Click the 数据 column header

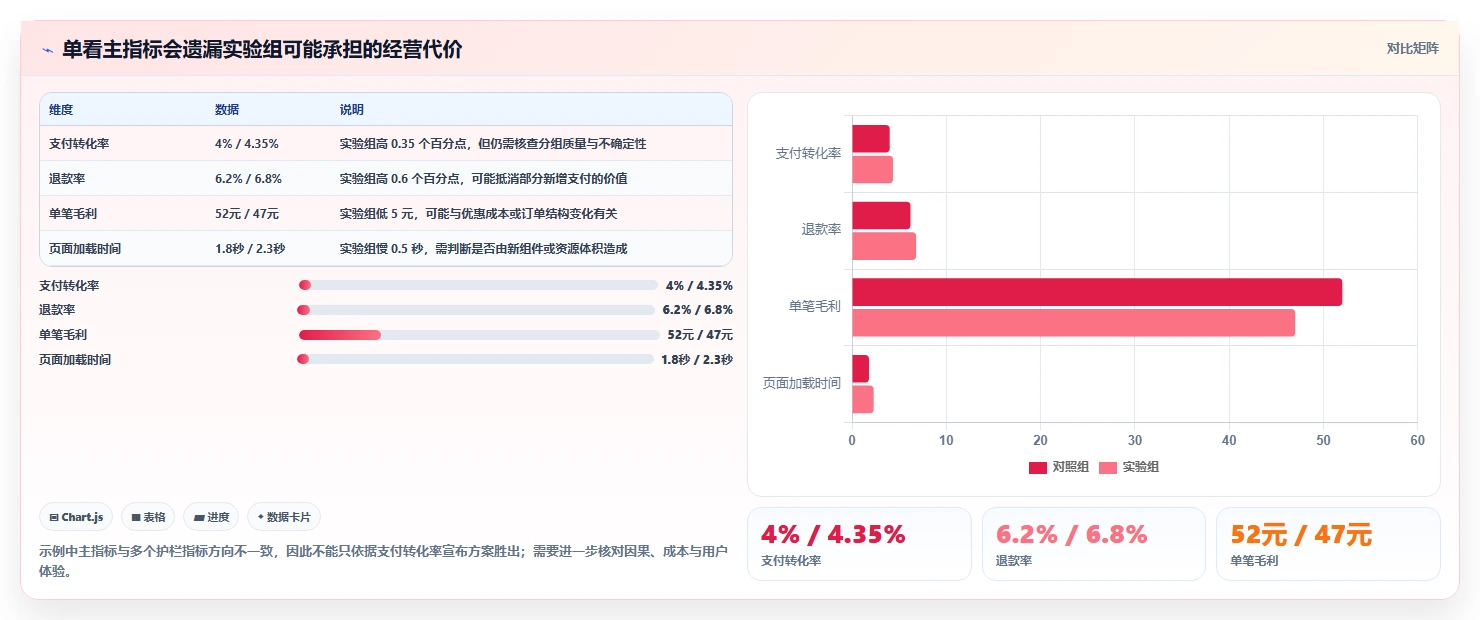coord(227,109)
